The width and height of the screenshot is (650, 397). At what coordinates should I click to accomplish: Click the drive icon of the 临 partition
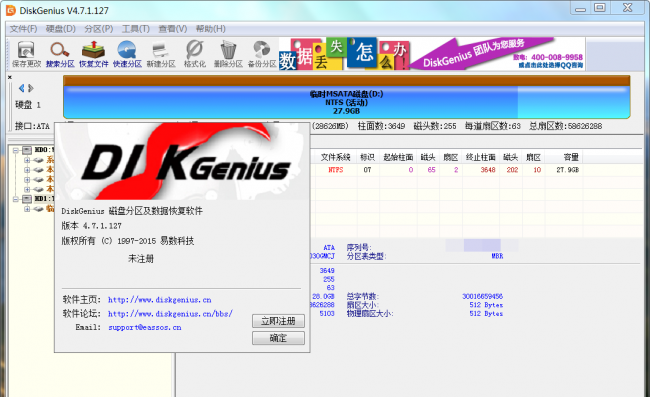point(39,209)
